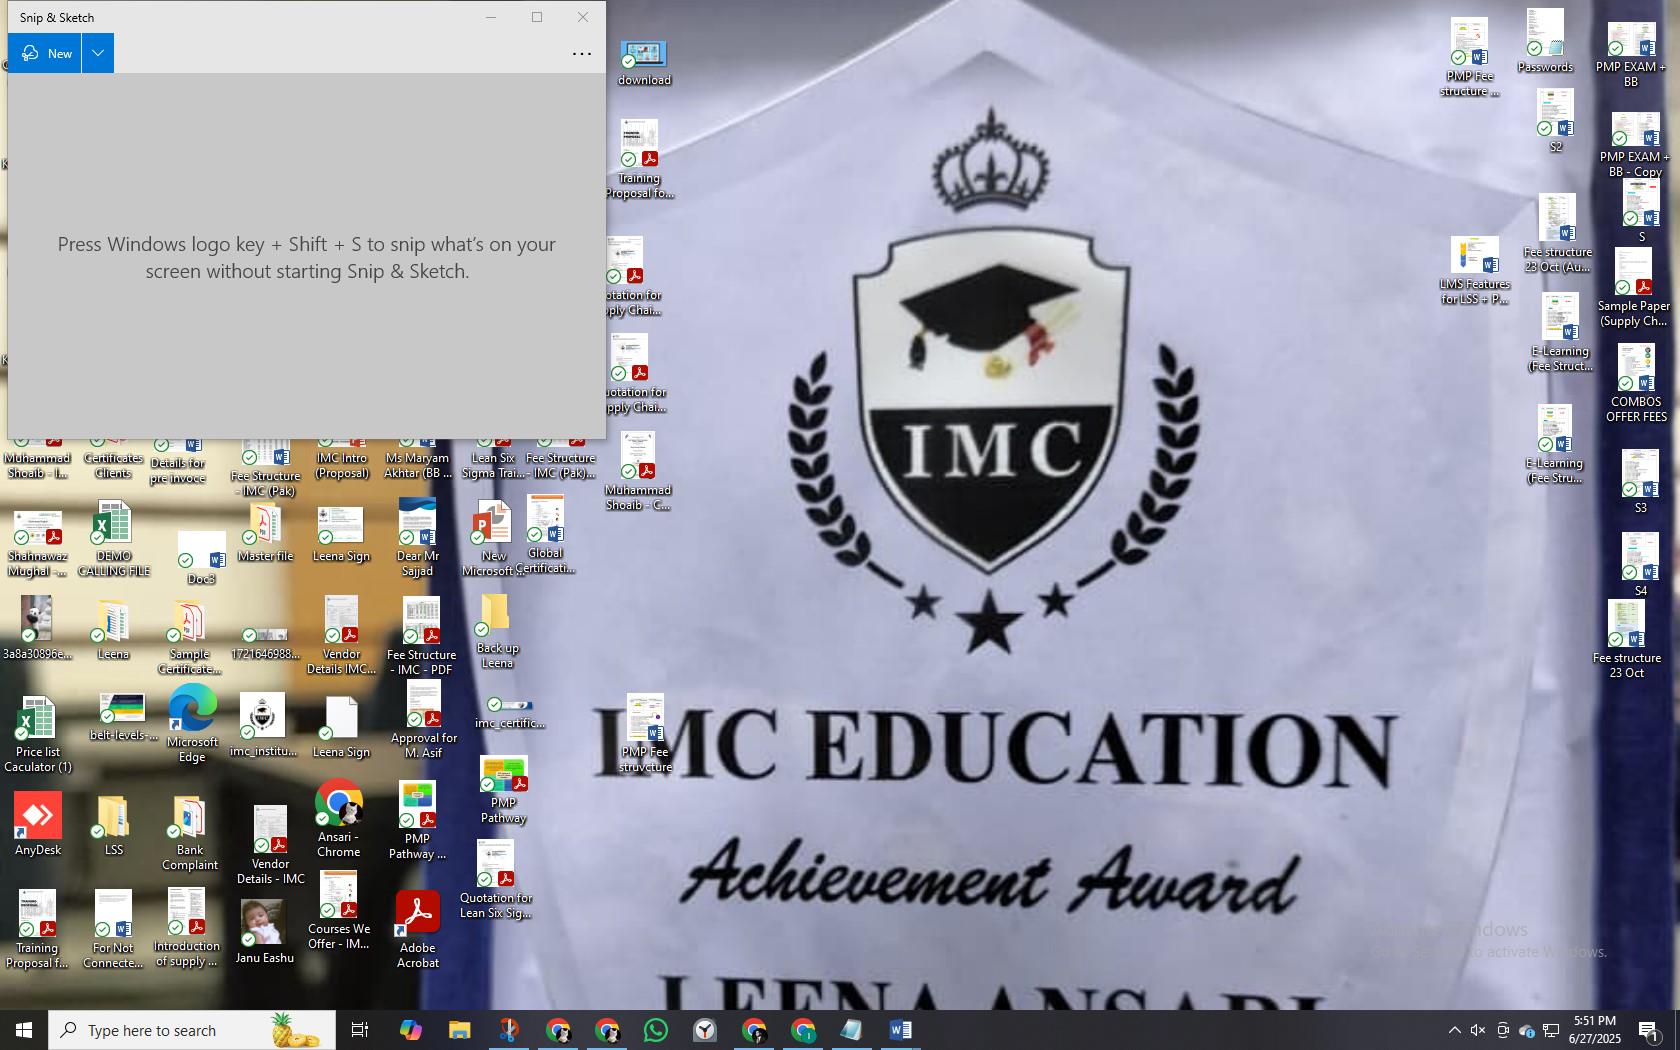This screenshot has height=1050, width=1680.
Task: Show hidden system tray icons
Action: pyautogui.click(x=1454, y=1030)
